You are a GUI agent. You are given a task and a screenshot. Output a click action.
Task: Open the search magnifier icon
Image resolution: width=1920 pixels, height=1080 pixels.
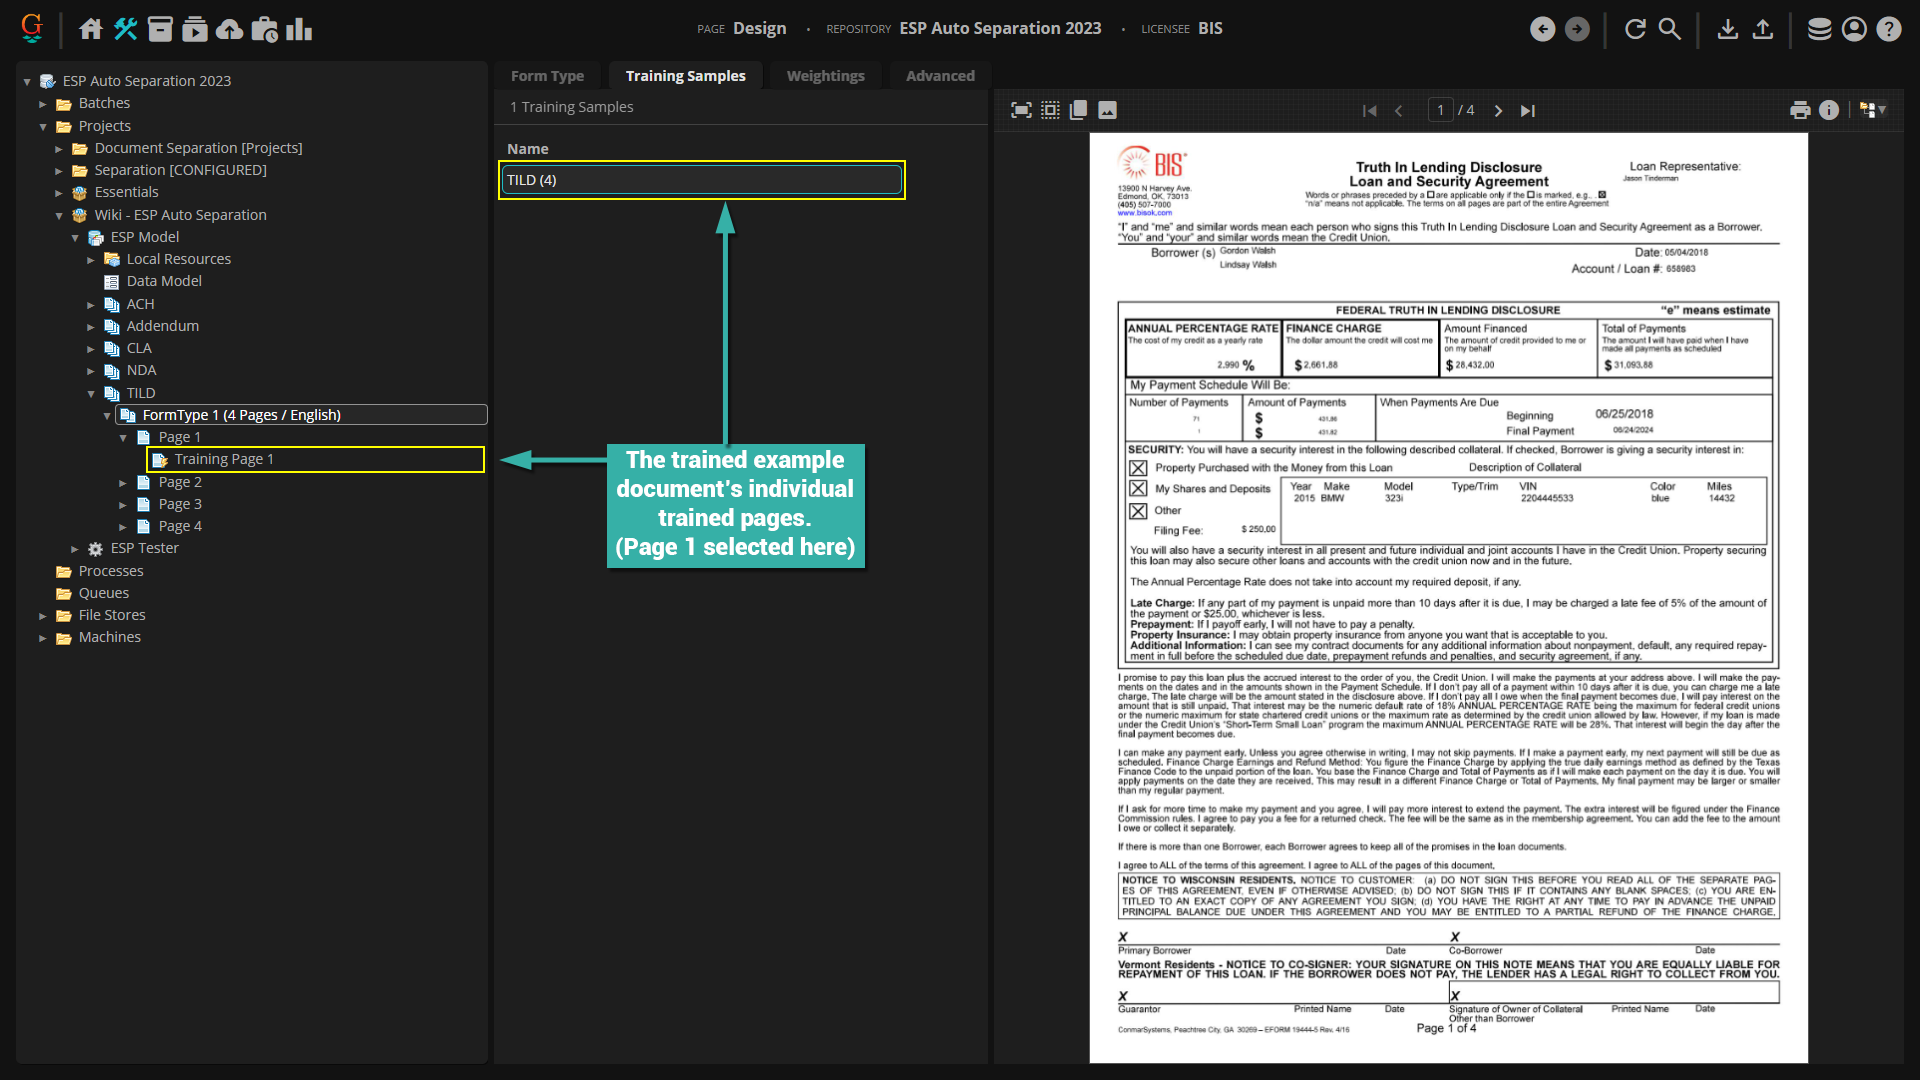tap(1669, 29)
